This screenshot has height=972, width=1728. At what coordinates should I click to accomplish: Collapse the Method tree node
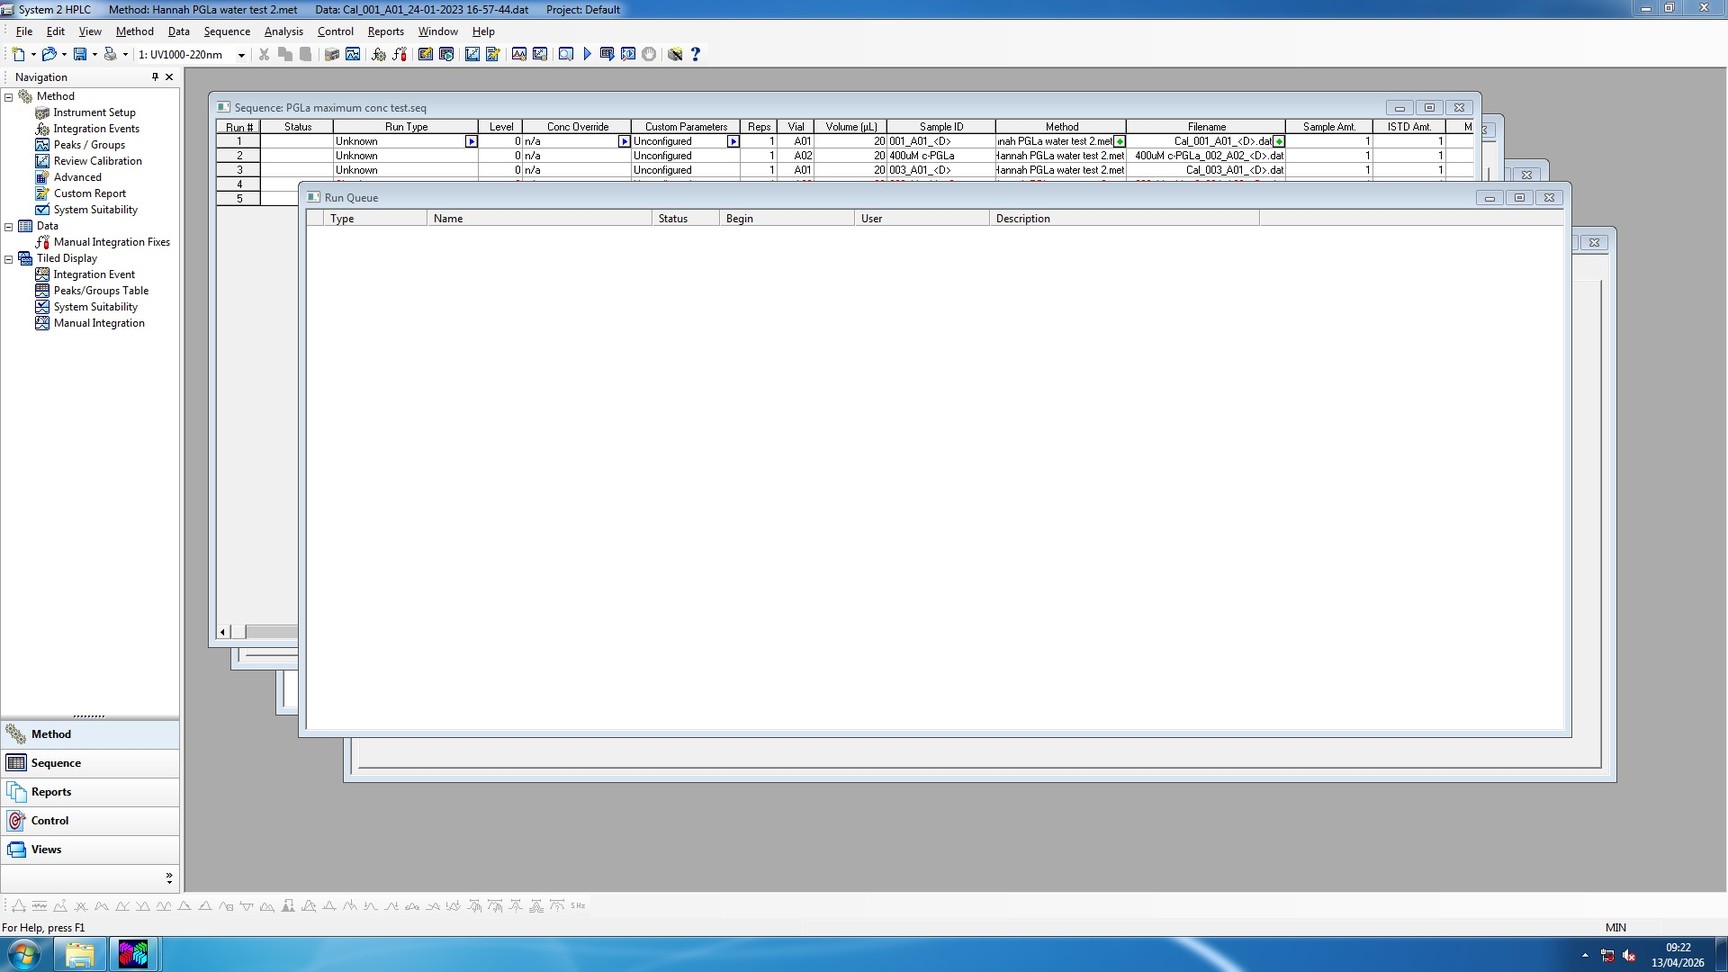pos(9,97)
